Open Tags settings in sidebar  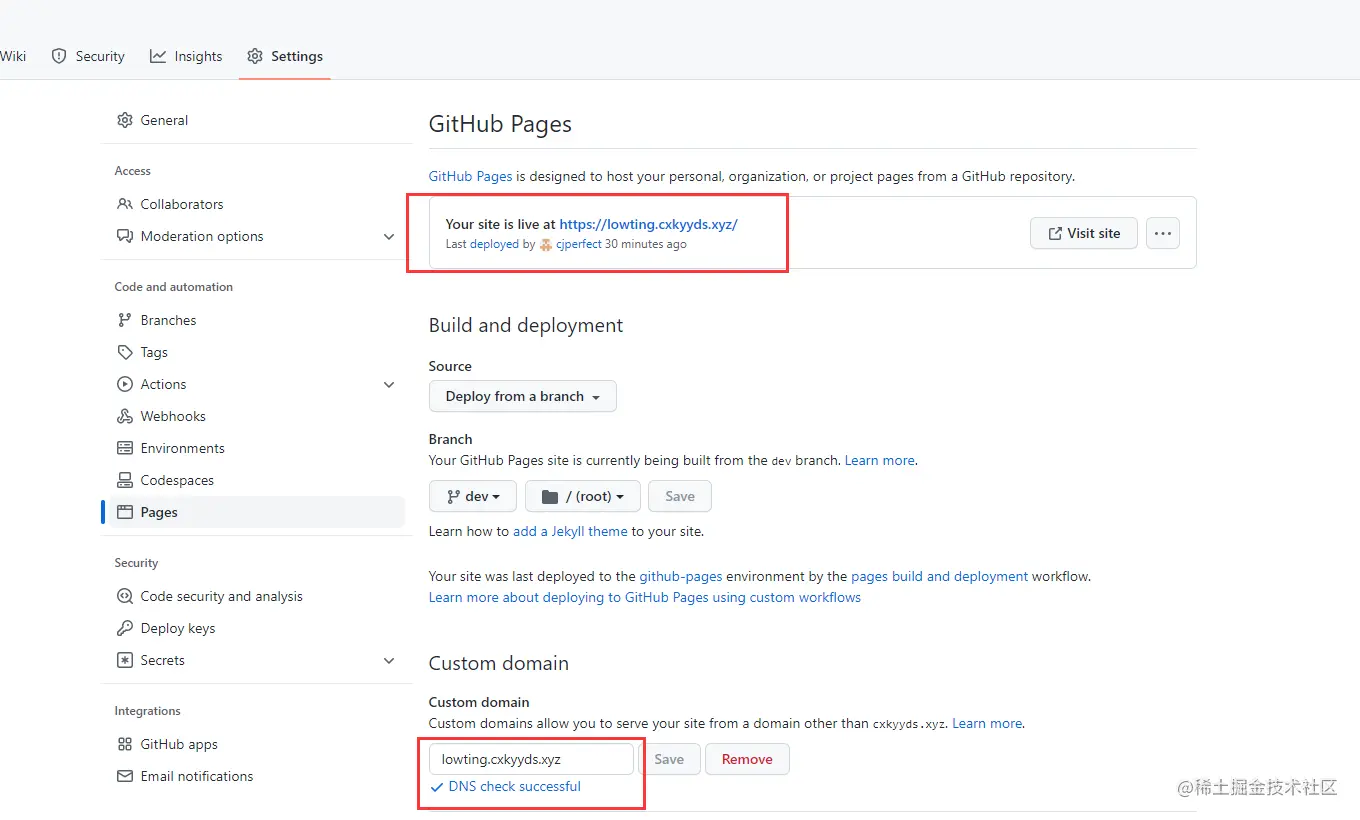click(x=255, y=352)
